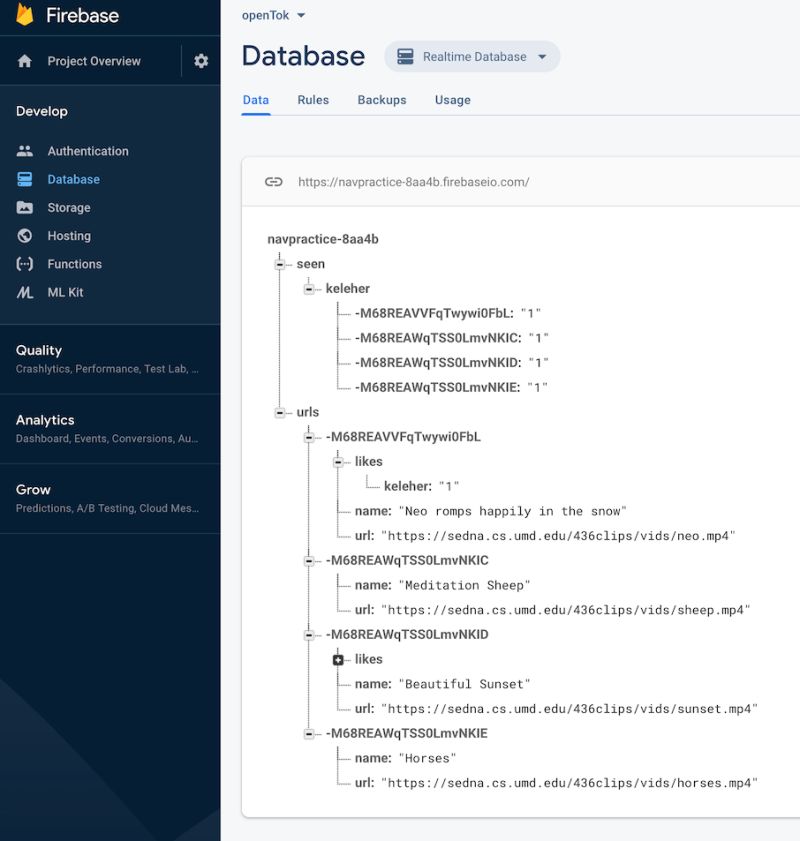
Task: Switch to the Rules tab
Action: pyautogui.click(x=313, y=100)
